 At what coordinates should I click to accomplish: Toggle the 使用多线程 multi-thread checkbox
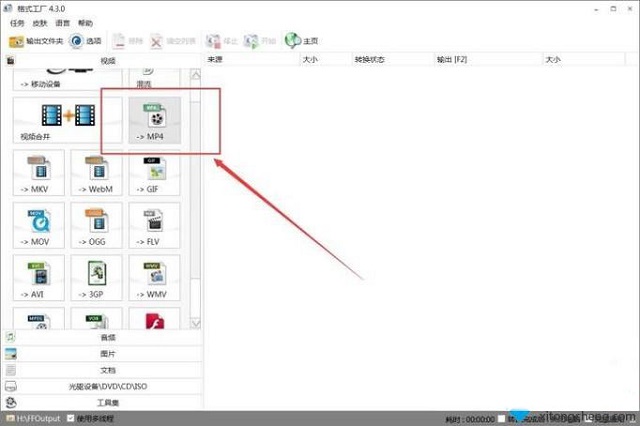tap(71, 418)
